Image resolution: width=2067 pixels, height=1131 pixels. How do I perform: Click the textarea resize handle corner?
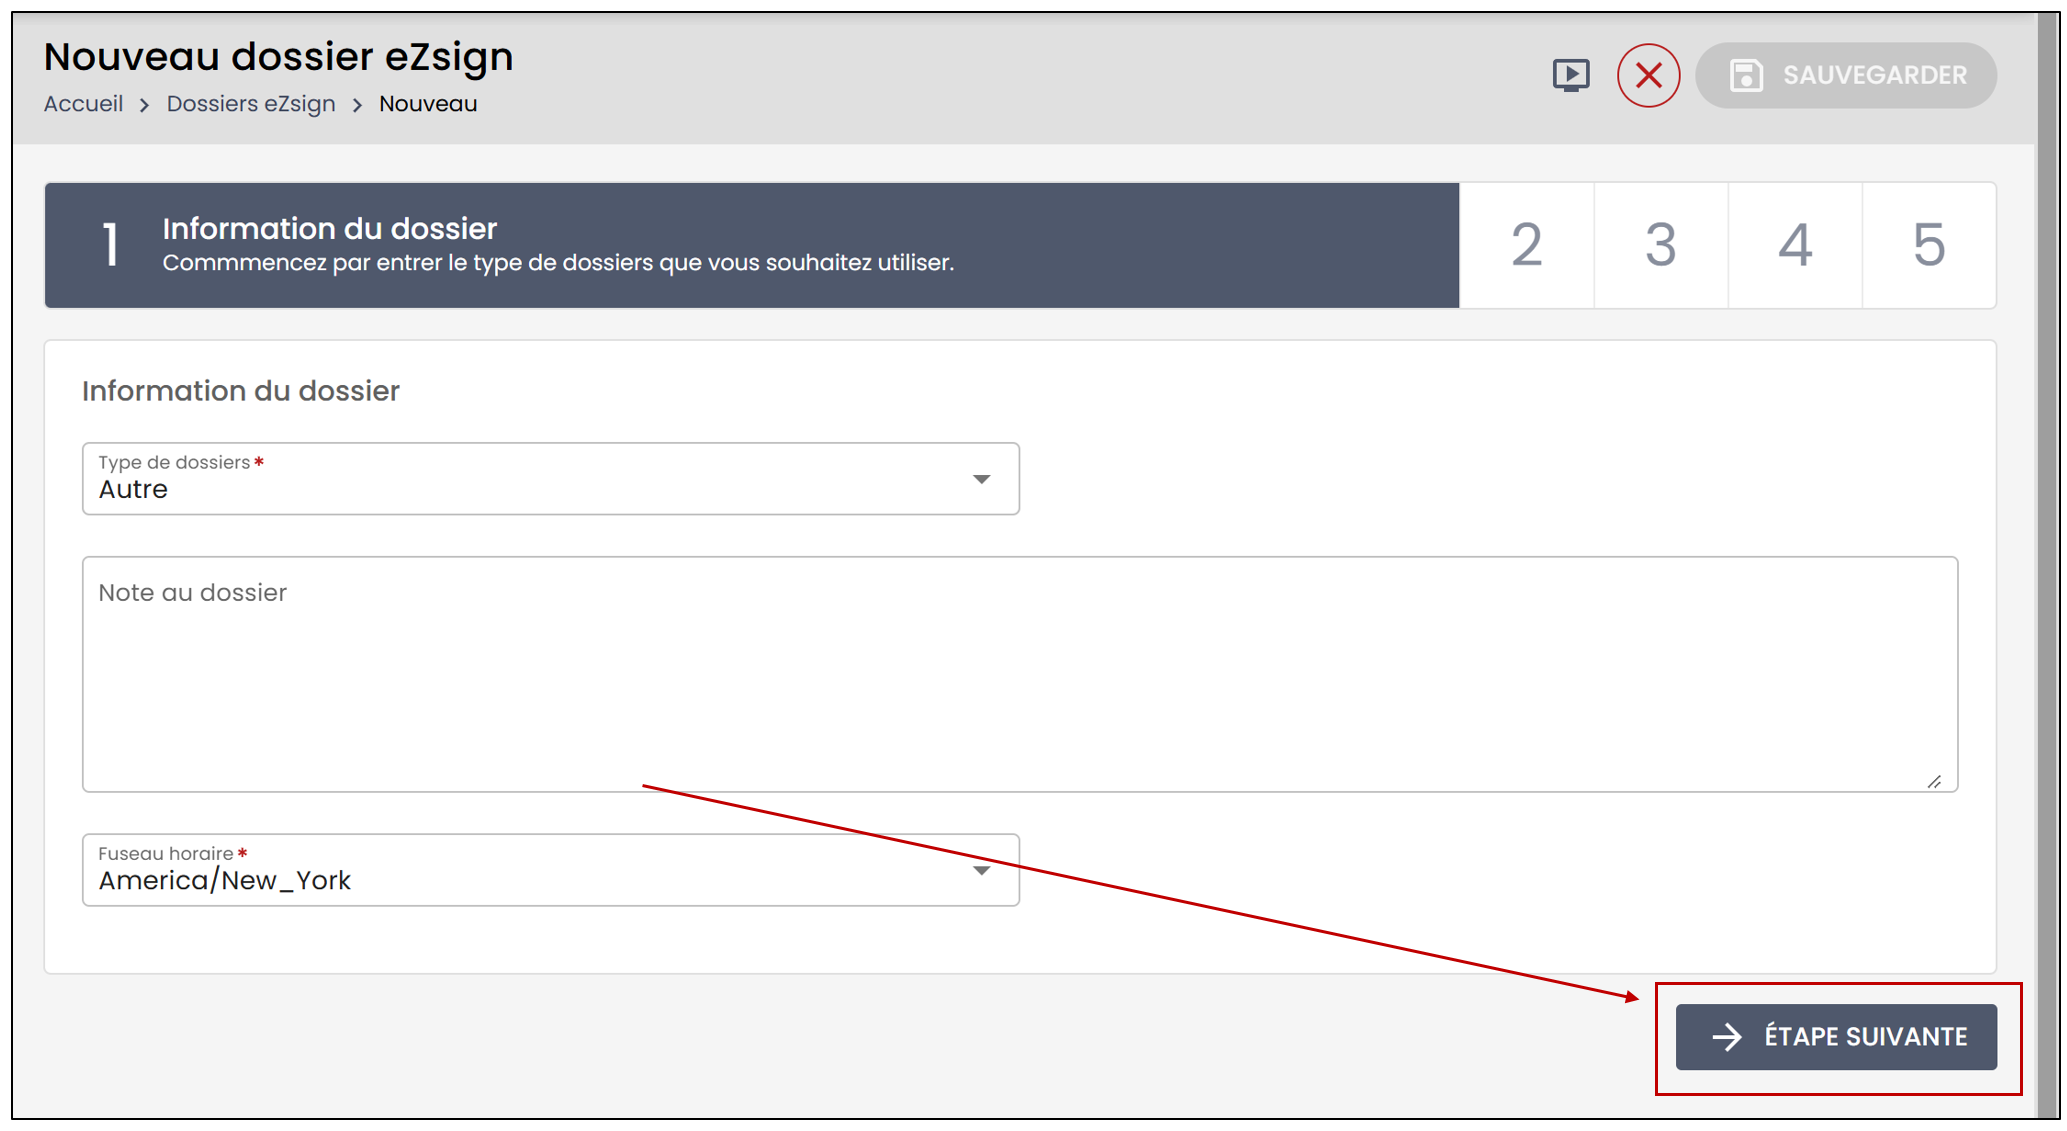1934,782
